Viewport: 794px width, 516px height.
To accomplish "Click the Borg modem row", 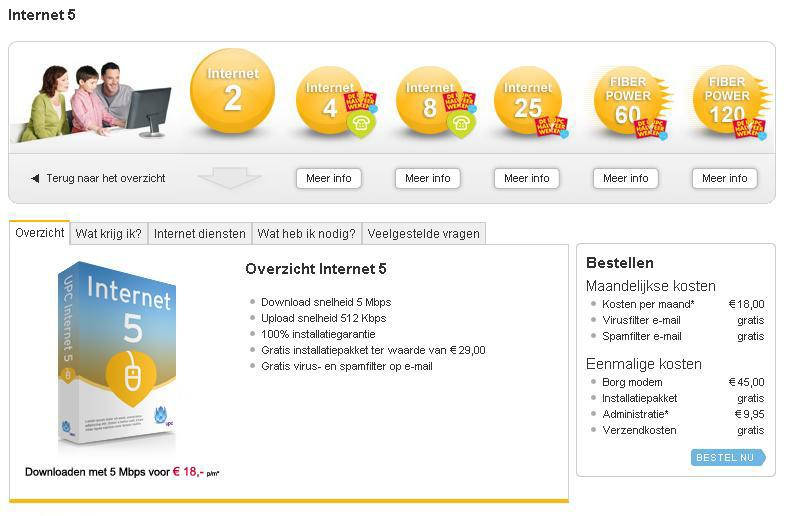I will click(678, 382).
